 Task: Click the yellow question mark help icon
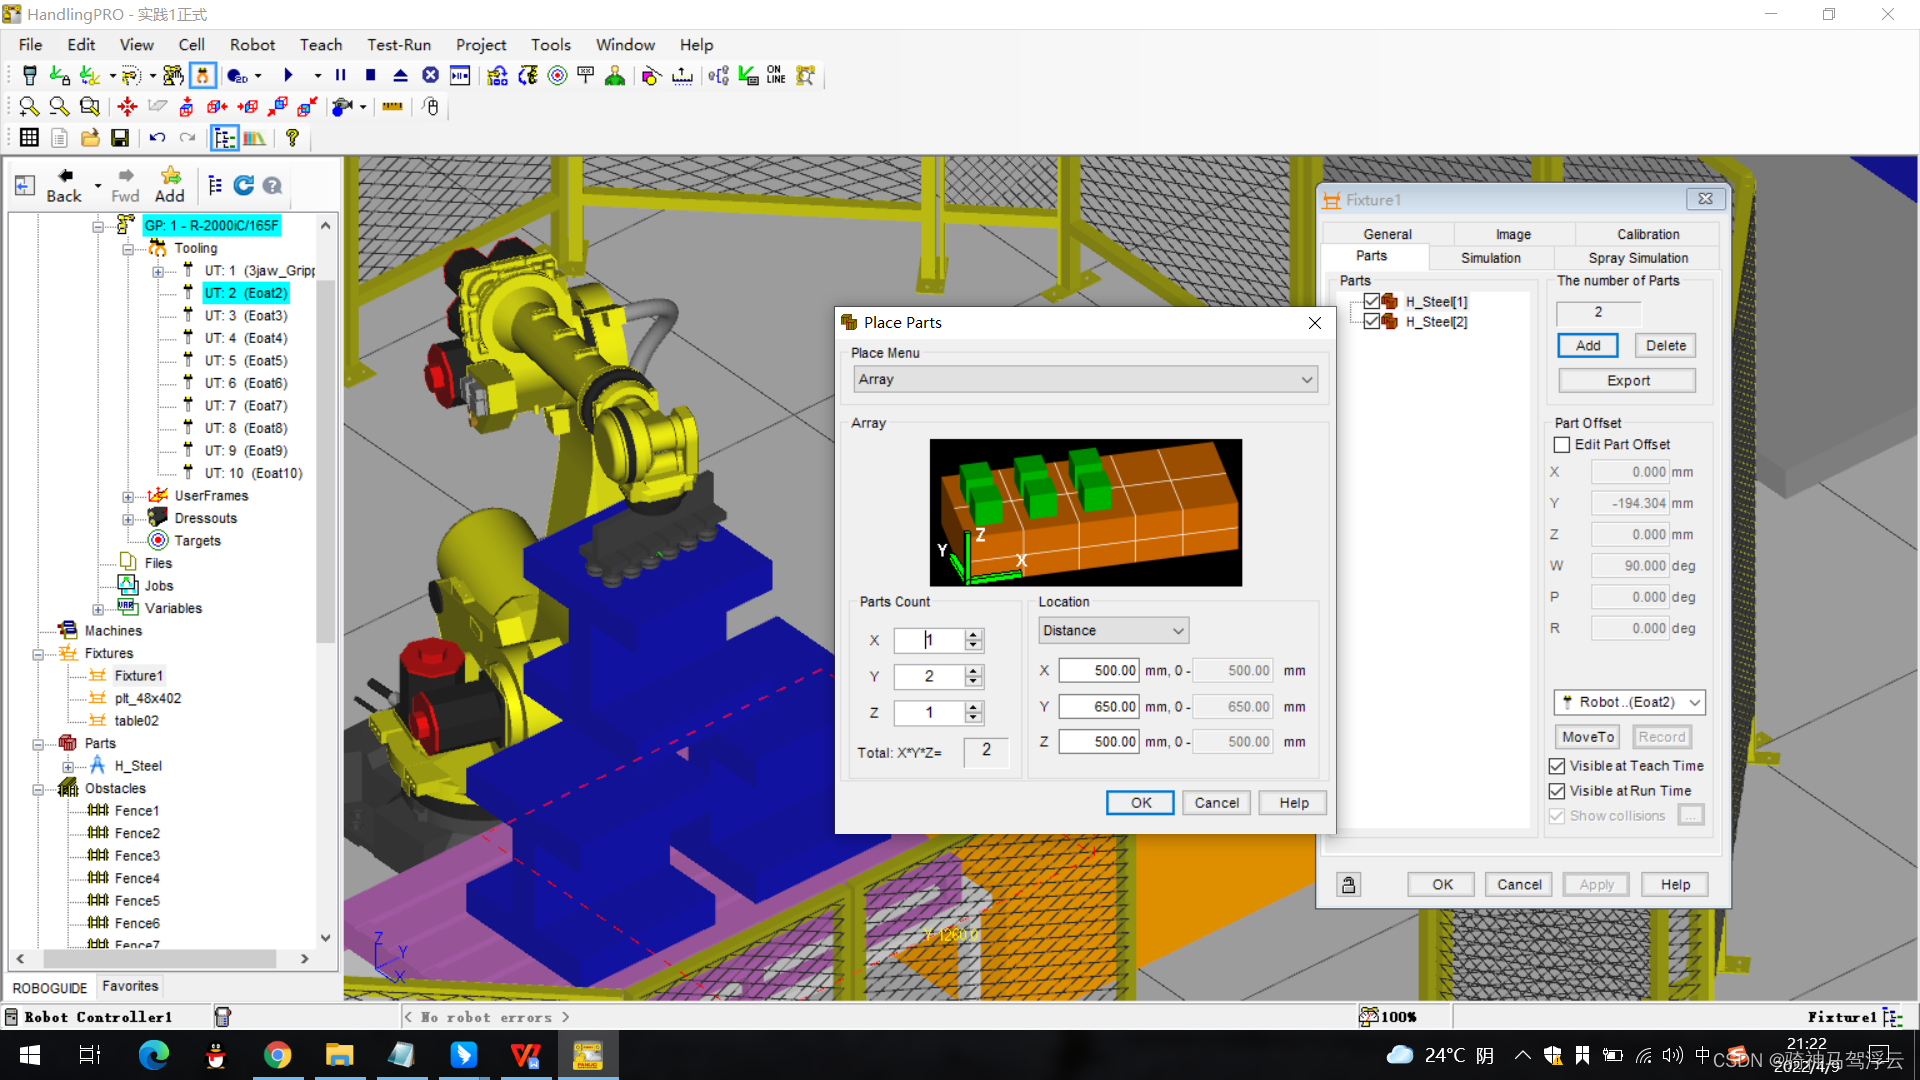[292, 138]
